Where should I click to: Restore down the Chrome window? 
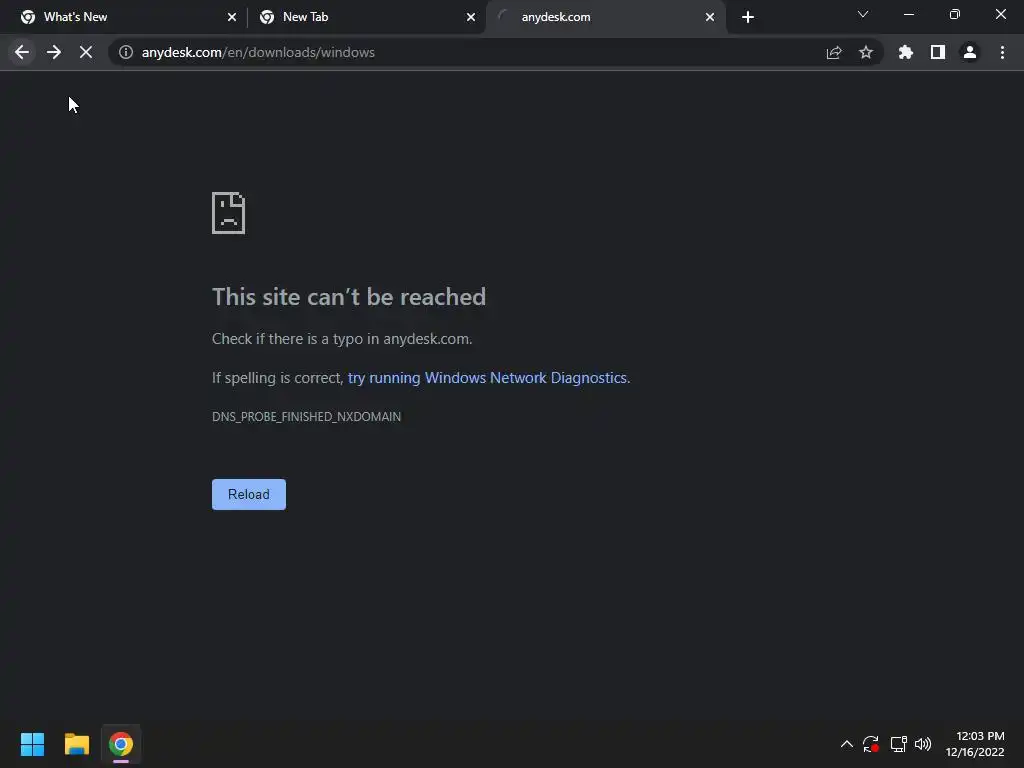tap(955, 14)
